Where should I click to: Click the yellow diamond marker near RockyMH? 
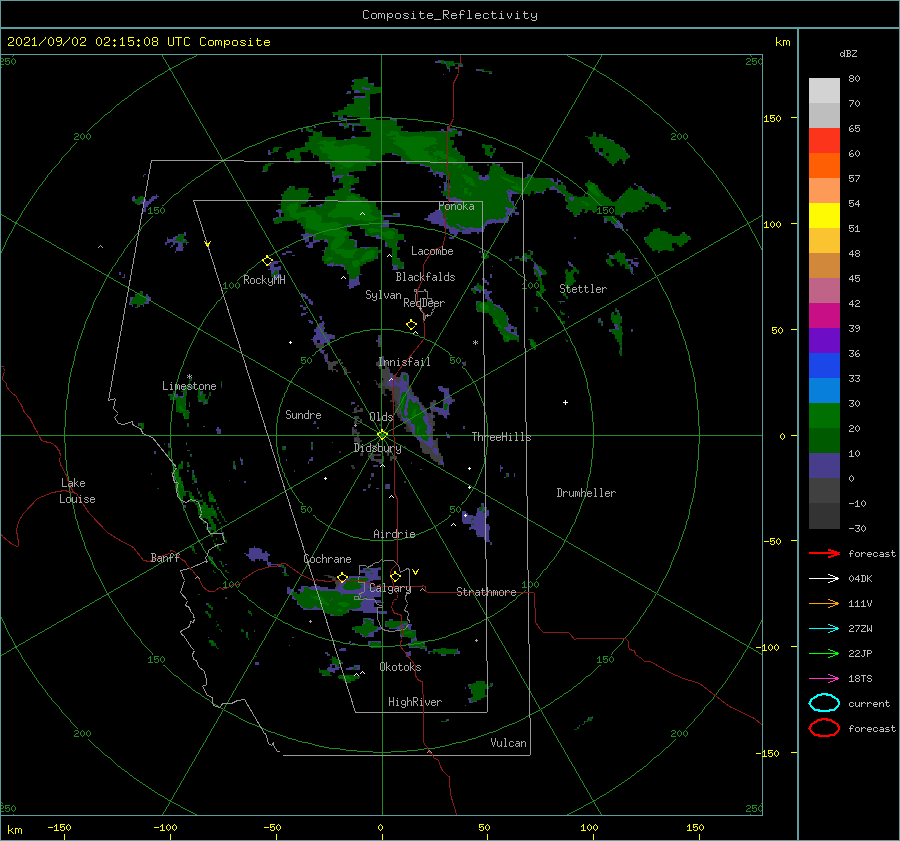click(x=267, y=261)
